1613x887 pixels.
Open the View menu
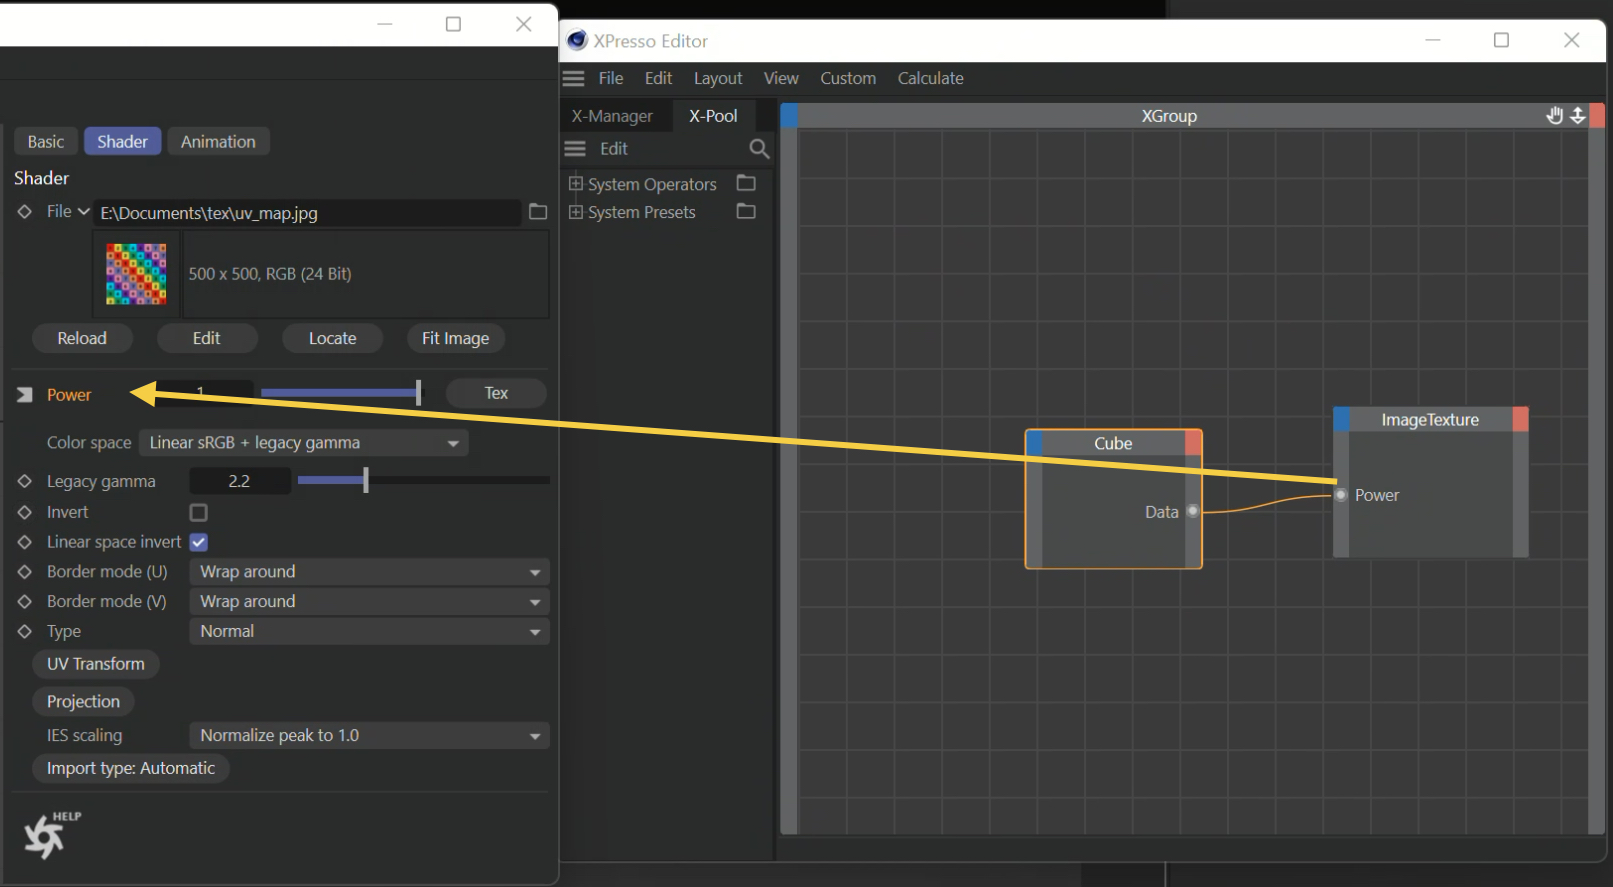coord(781,78)
